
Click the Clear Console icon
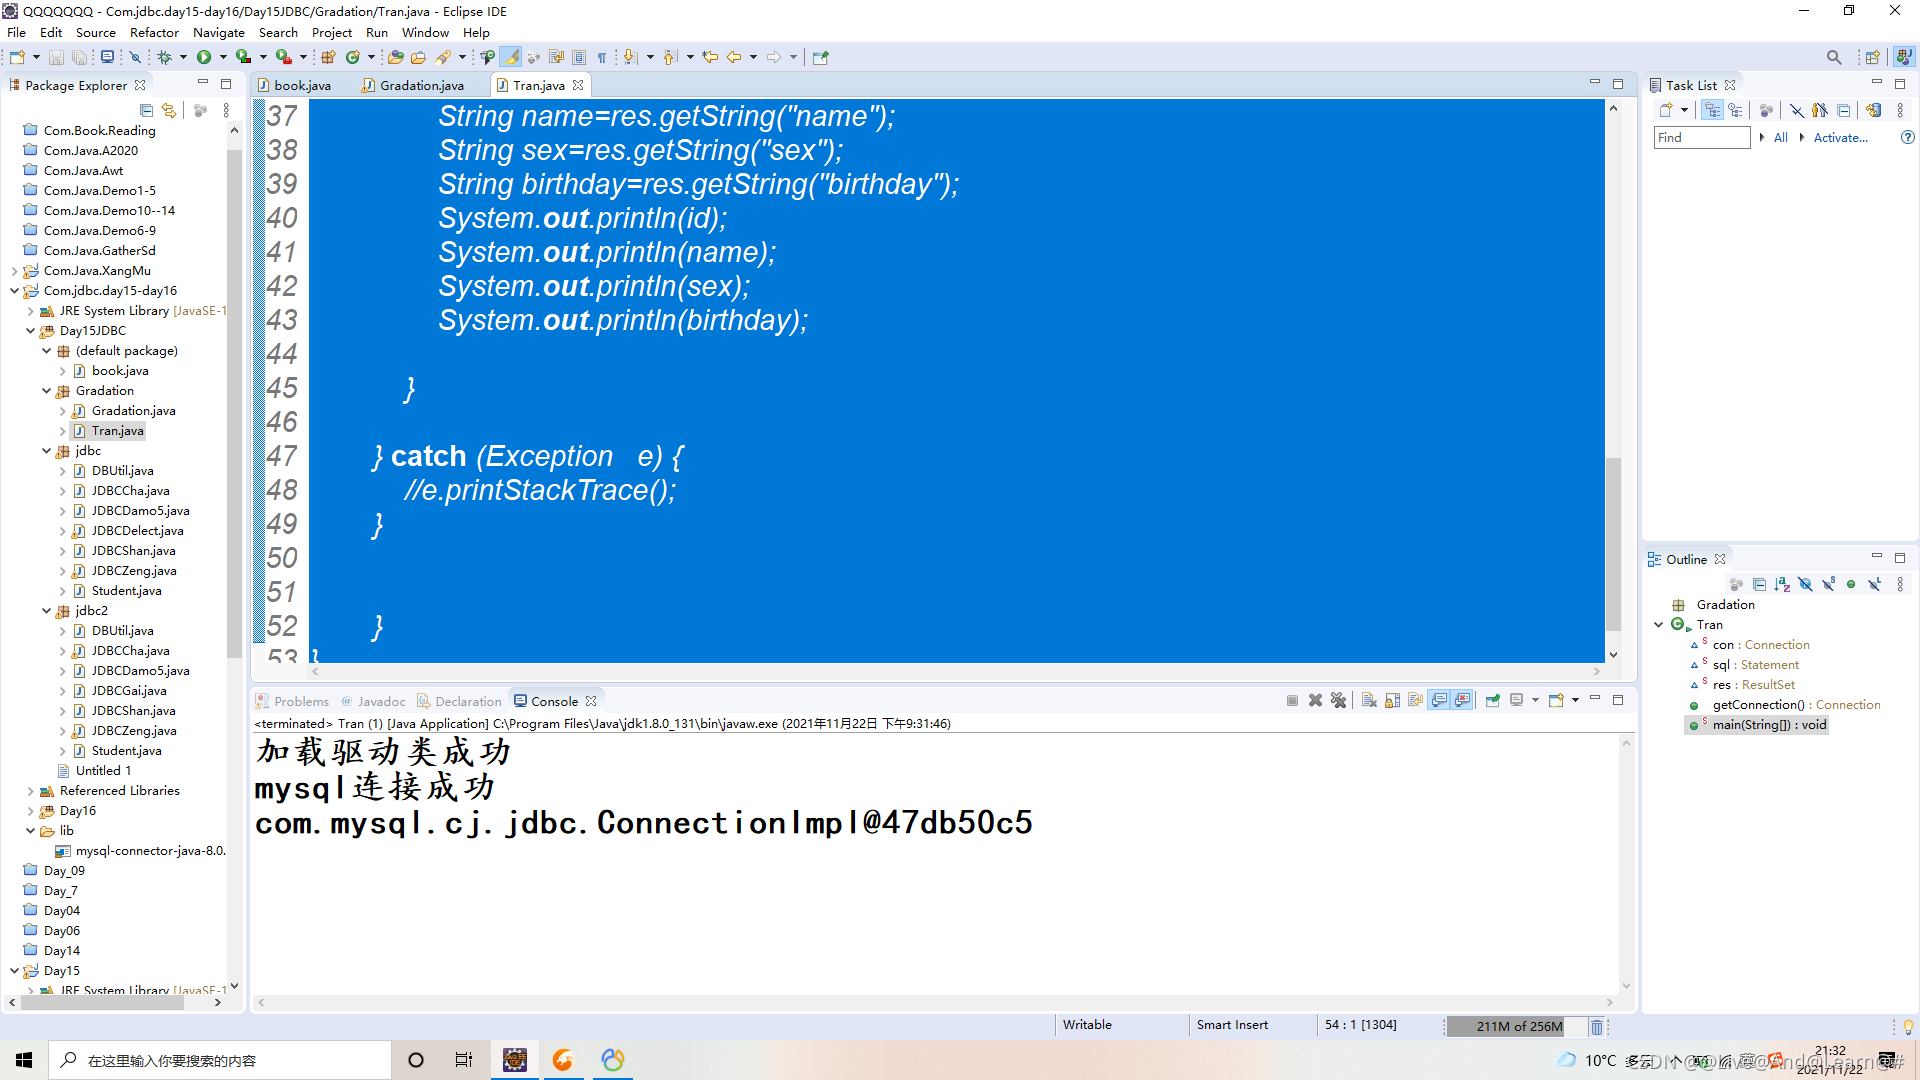[1369, 701]
